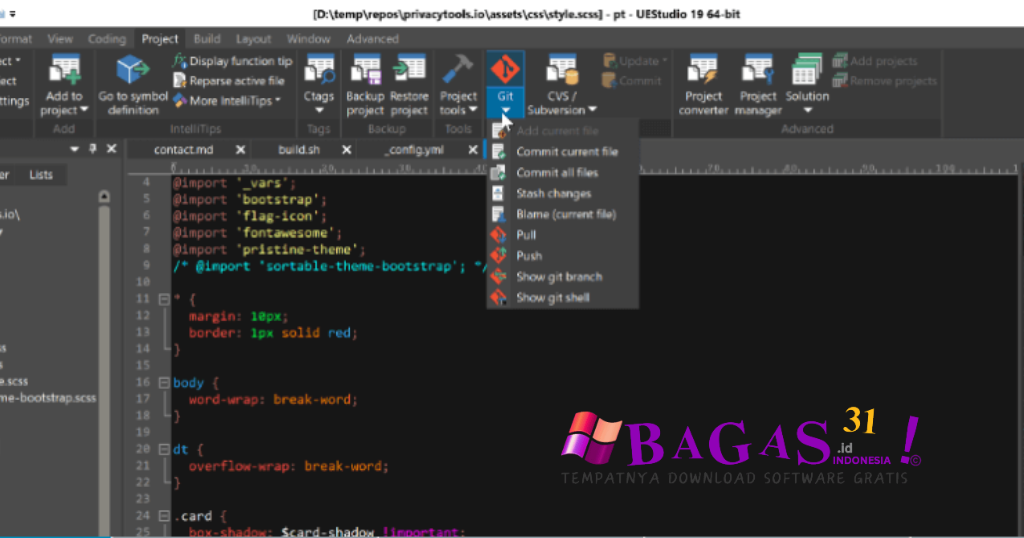Screen dimensions: 1024x538
Task: Click the Display function tip icon
Action: pos(180,61)
